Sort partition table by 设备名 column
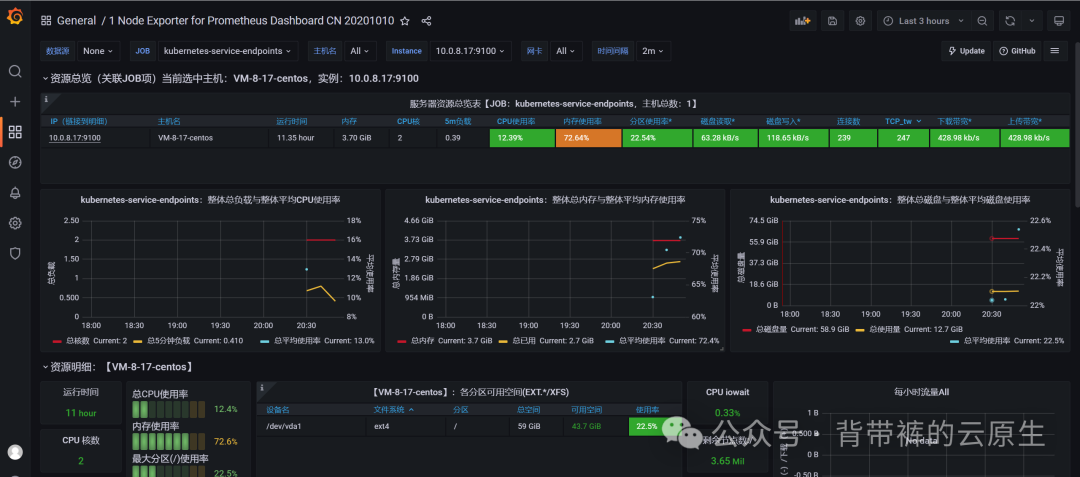 click(278, 410)
